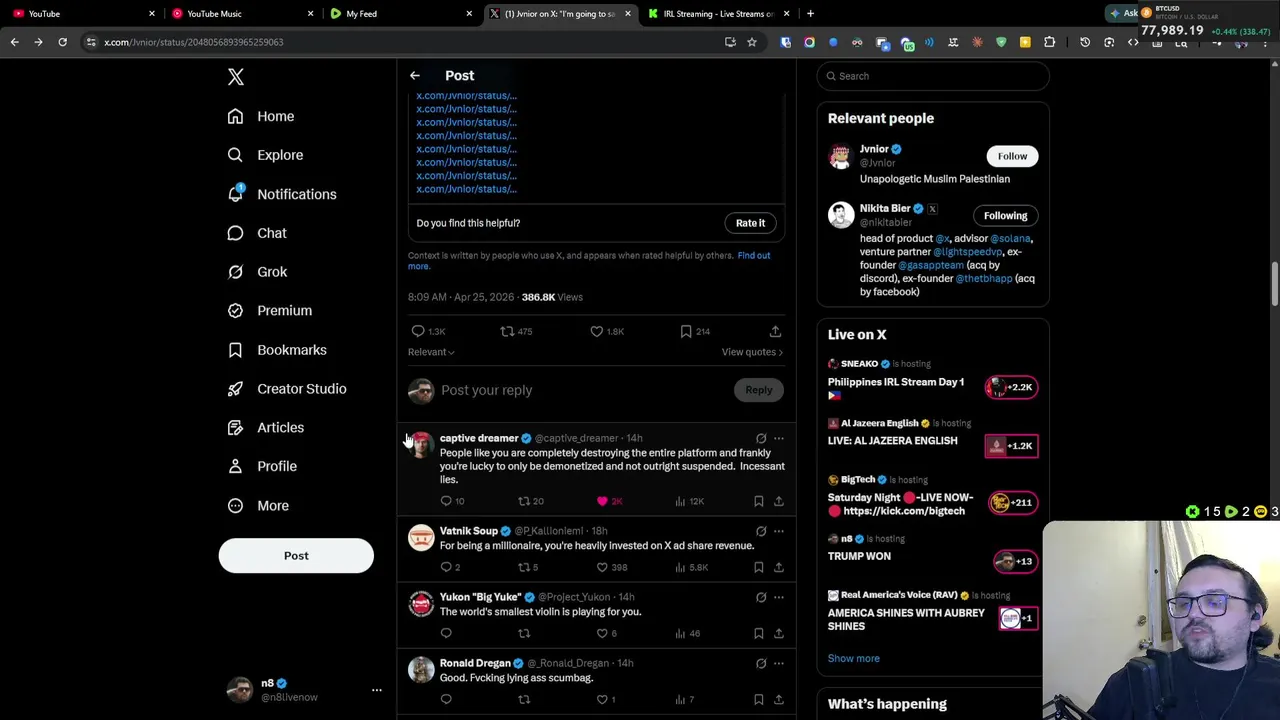Go back in the browser
Viewport: 1280px width, 720px height.
click(x=15, y=42)
